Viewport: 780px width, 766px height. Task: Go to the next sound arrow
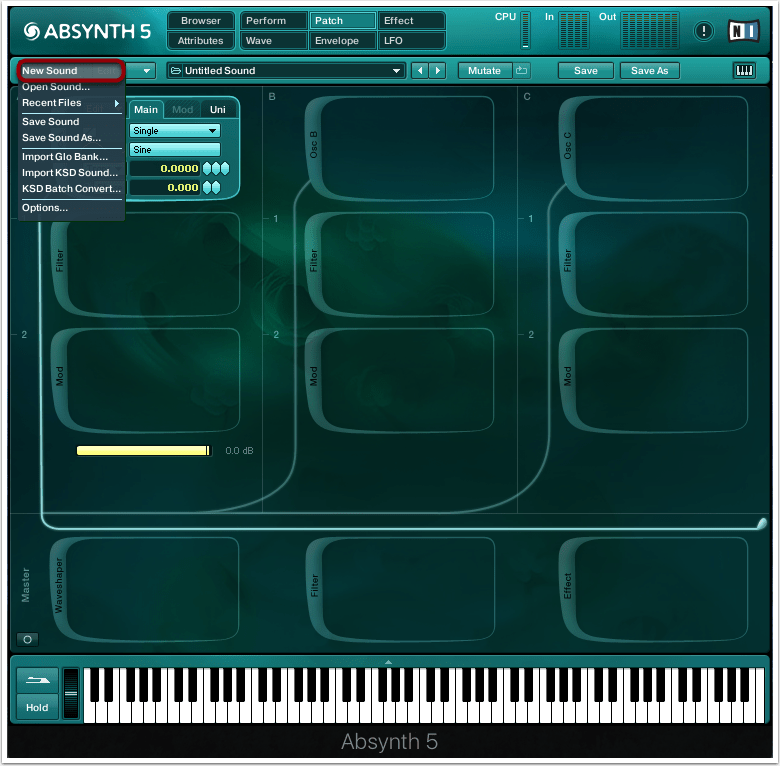pos(437,71)
